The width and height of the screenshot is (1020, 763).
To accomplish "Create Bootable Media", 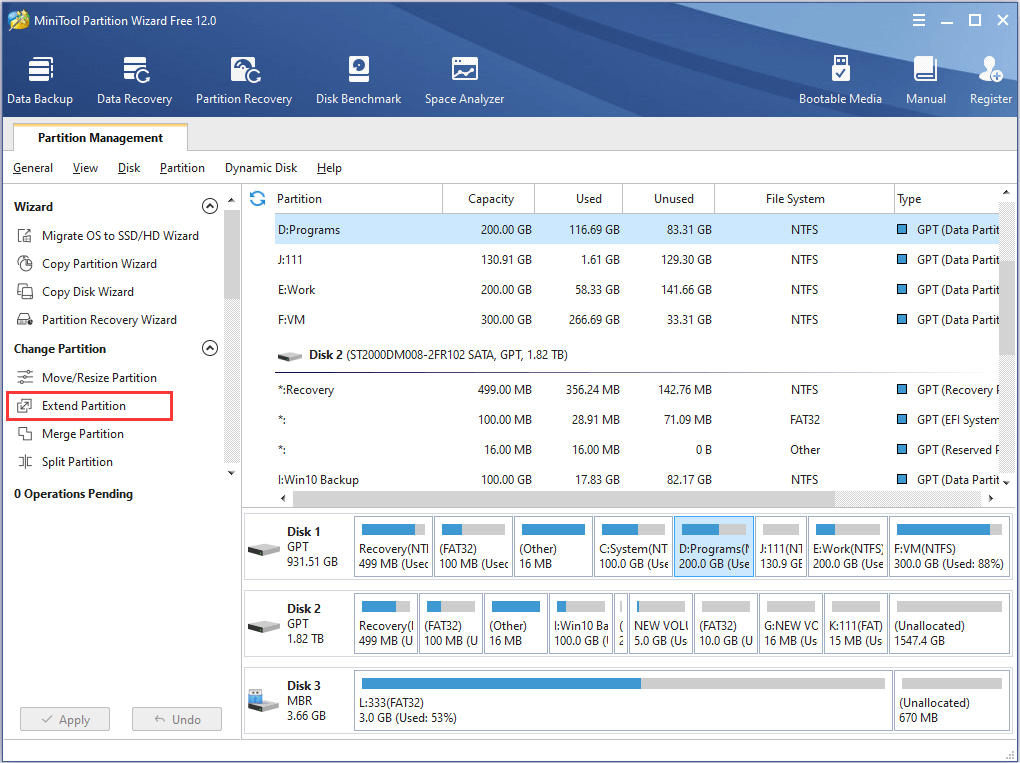I will 840,81.
